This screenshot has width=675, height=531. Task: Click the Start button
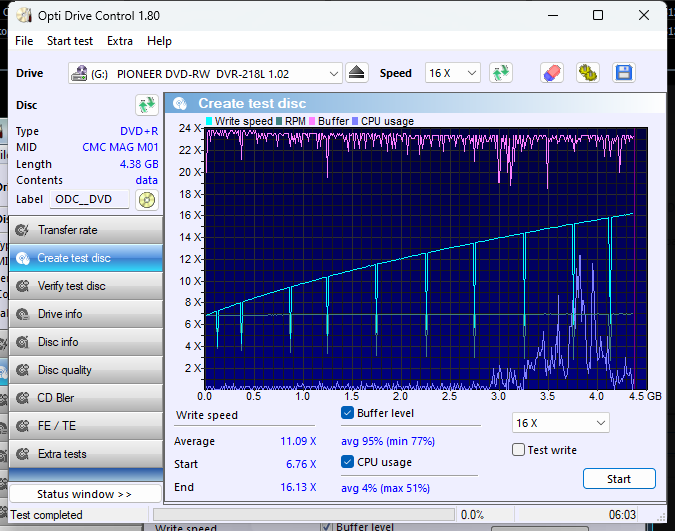619,479
